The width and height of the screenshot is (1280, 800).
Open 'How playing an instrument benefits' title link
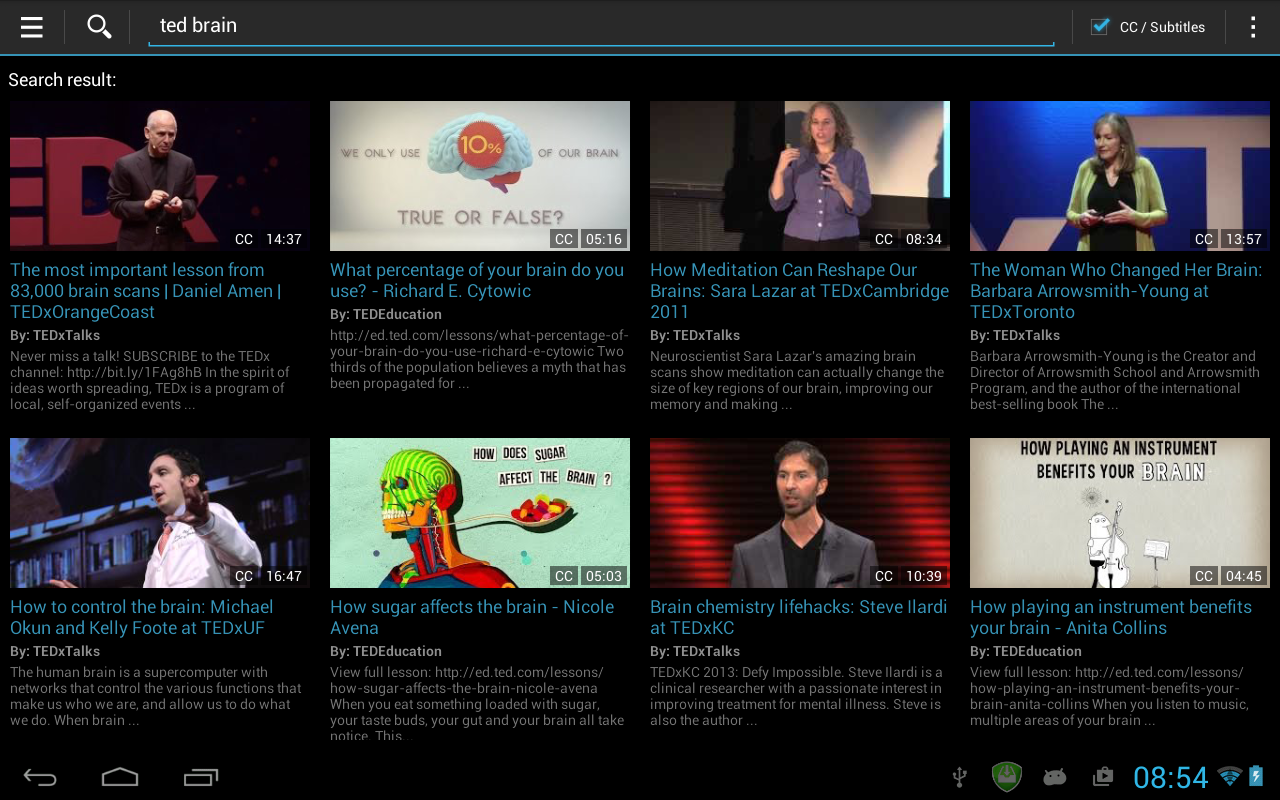click(x=1111, y=617)
